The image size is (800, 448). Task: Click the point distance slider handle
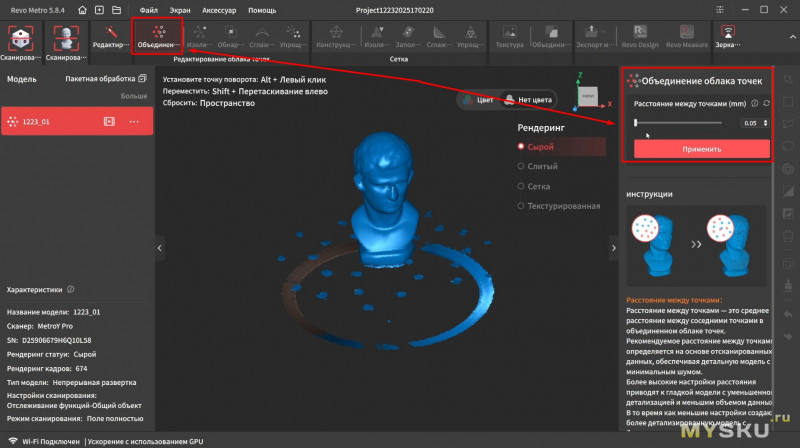coord(636,123)
